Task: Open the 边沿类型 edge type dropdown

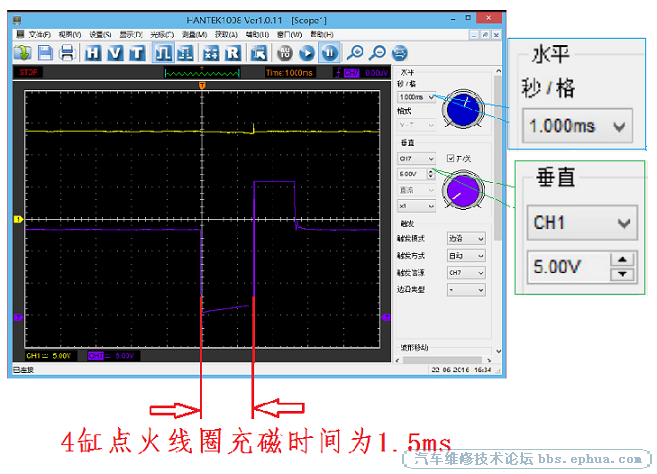Action: (466, 290)
